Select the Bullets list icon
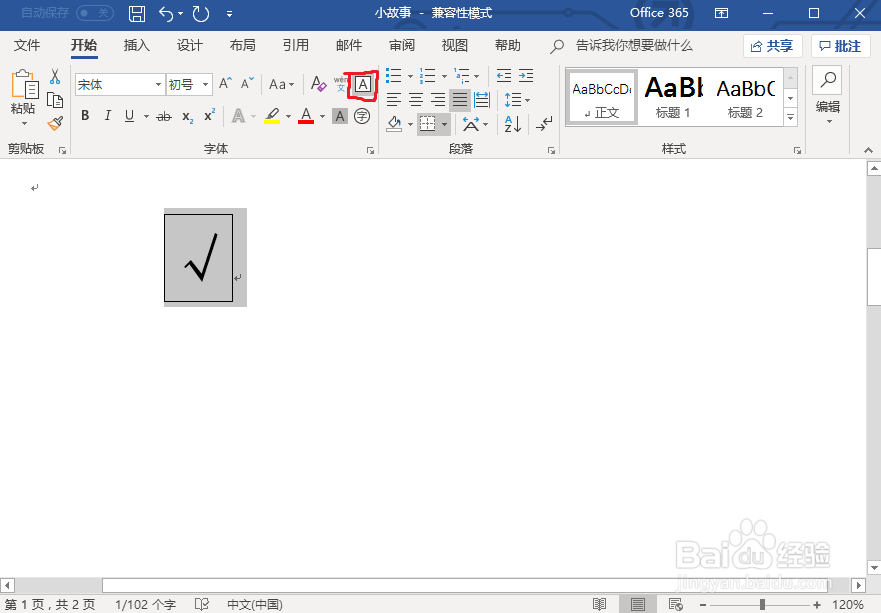Image resolution: width=881 pixels, height=613 pixels. [x=392, y=74]
